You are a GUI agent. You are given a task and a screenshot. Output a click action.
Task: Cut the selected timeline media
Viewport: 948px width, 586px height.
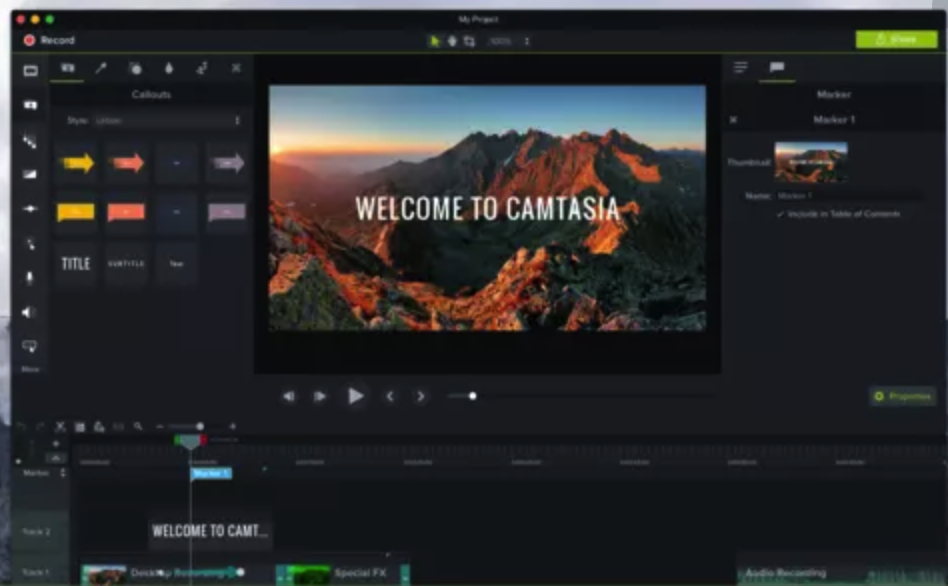[60, 427]
